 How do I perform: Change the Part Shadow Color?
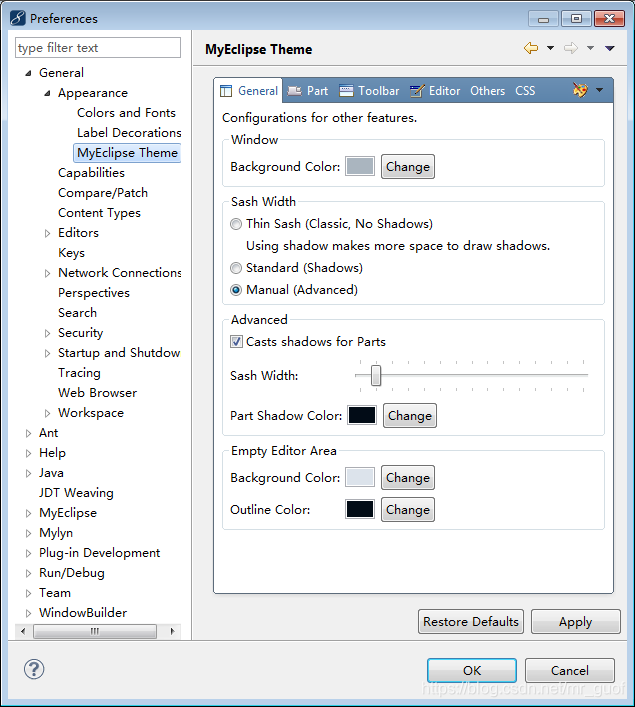click(x=410, y=415)
